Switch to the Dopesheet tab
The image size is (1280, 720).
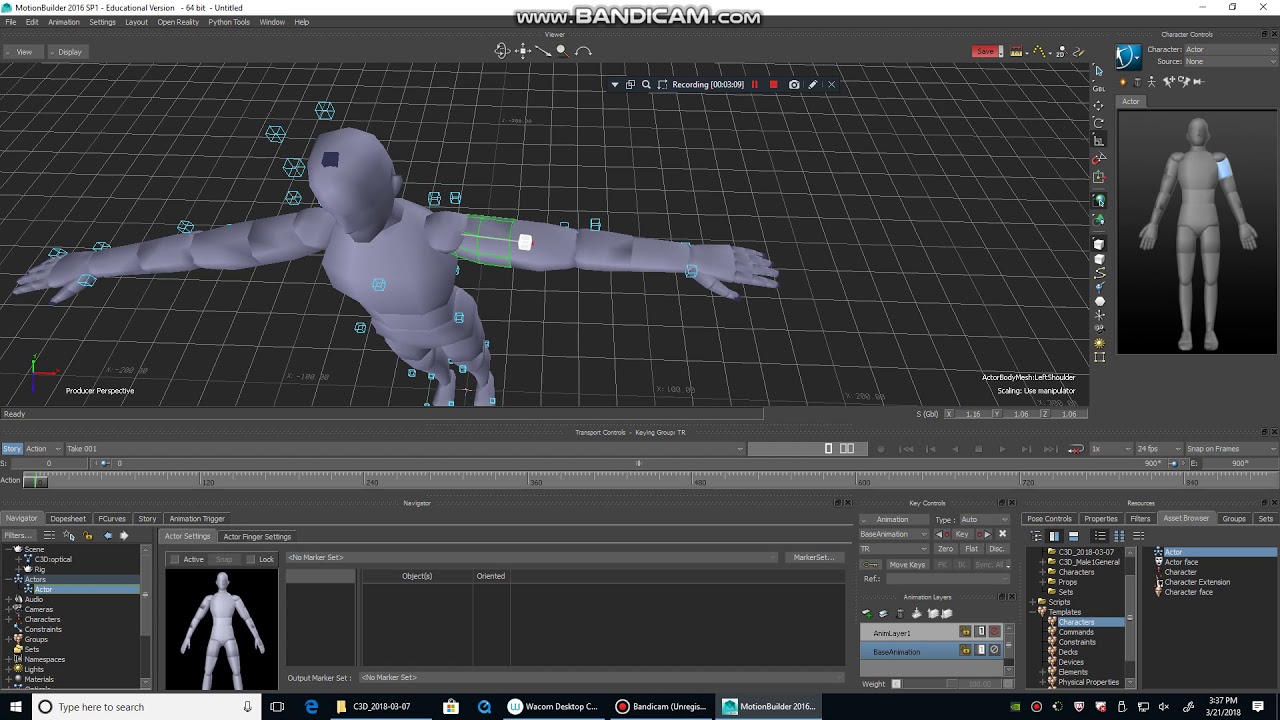68,519
